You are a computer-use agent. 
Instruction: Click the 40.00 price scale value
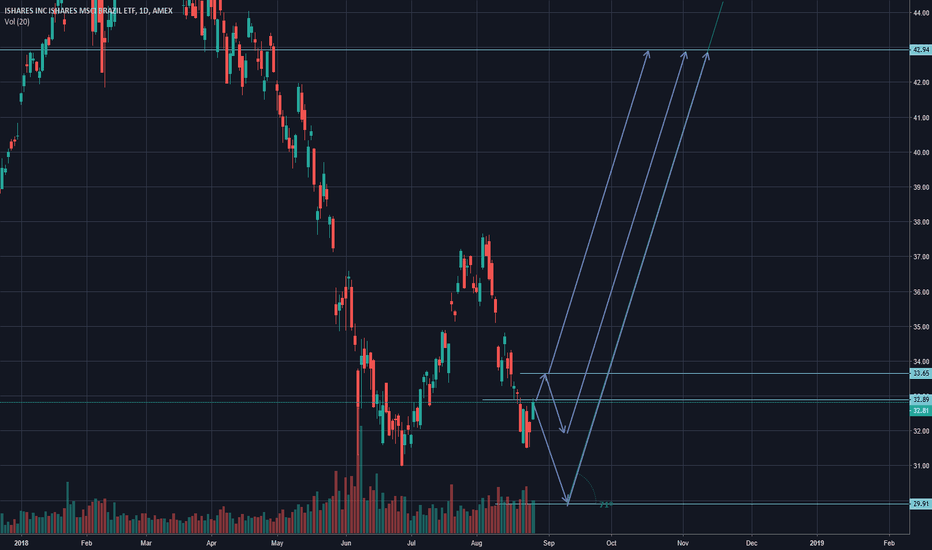tap(921, 153)
